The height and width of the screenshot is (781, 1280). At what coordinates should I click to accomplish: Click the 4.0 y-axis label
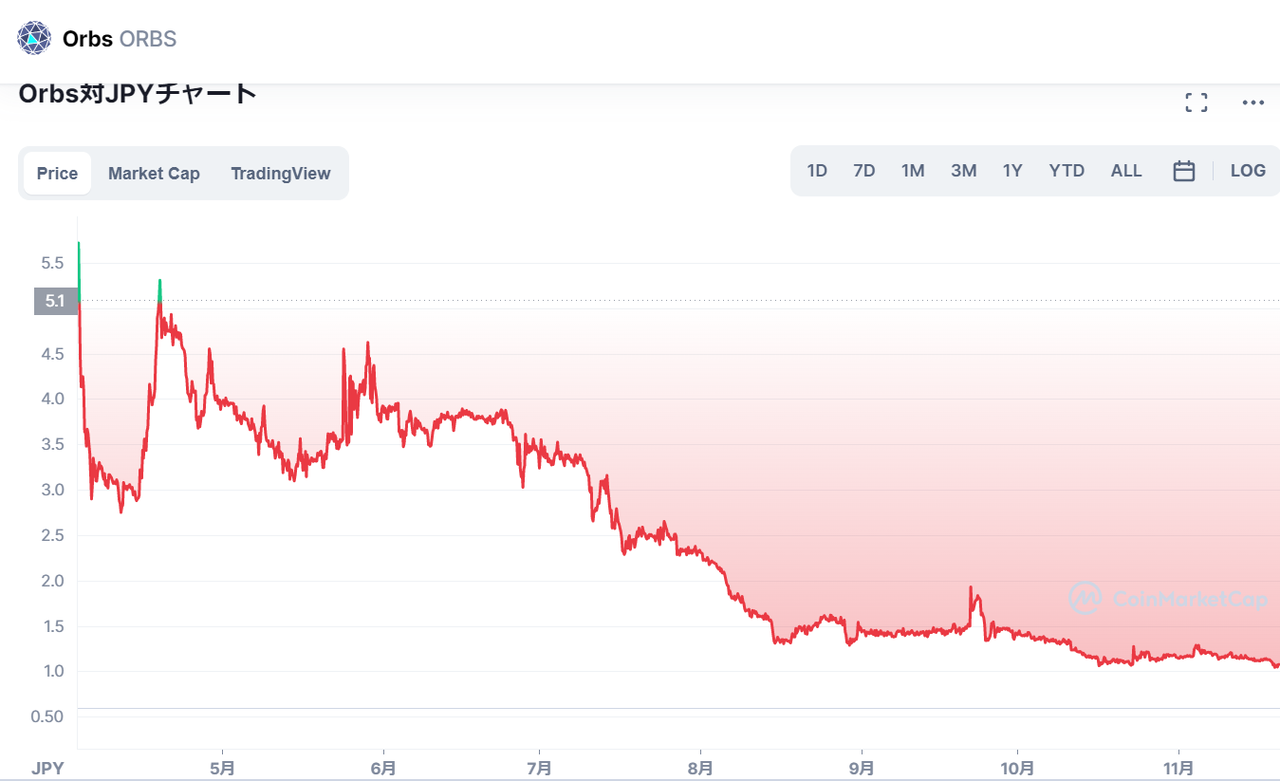(53, 399)
